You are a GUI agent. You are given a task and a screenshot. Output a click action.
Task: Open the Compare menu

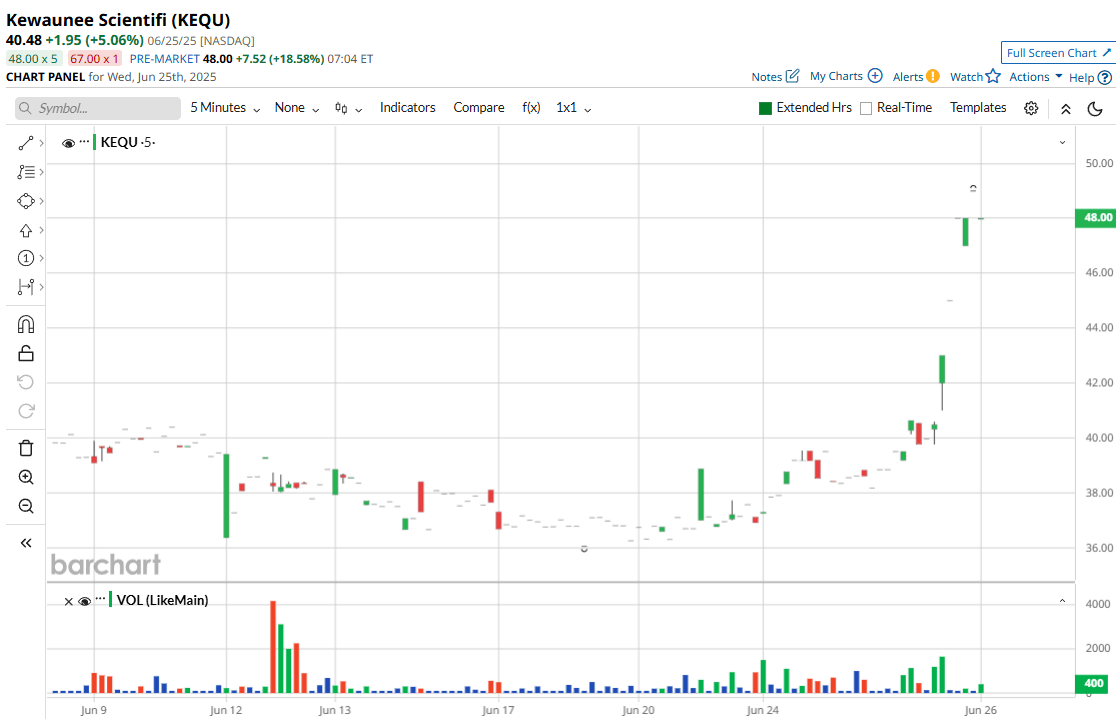pyautogui.click(x=479, y=107)
